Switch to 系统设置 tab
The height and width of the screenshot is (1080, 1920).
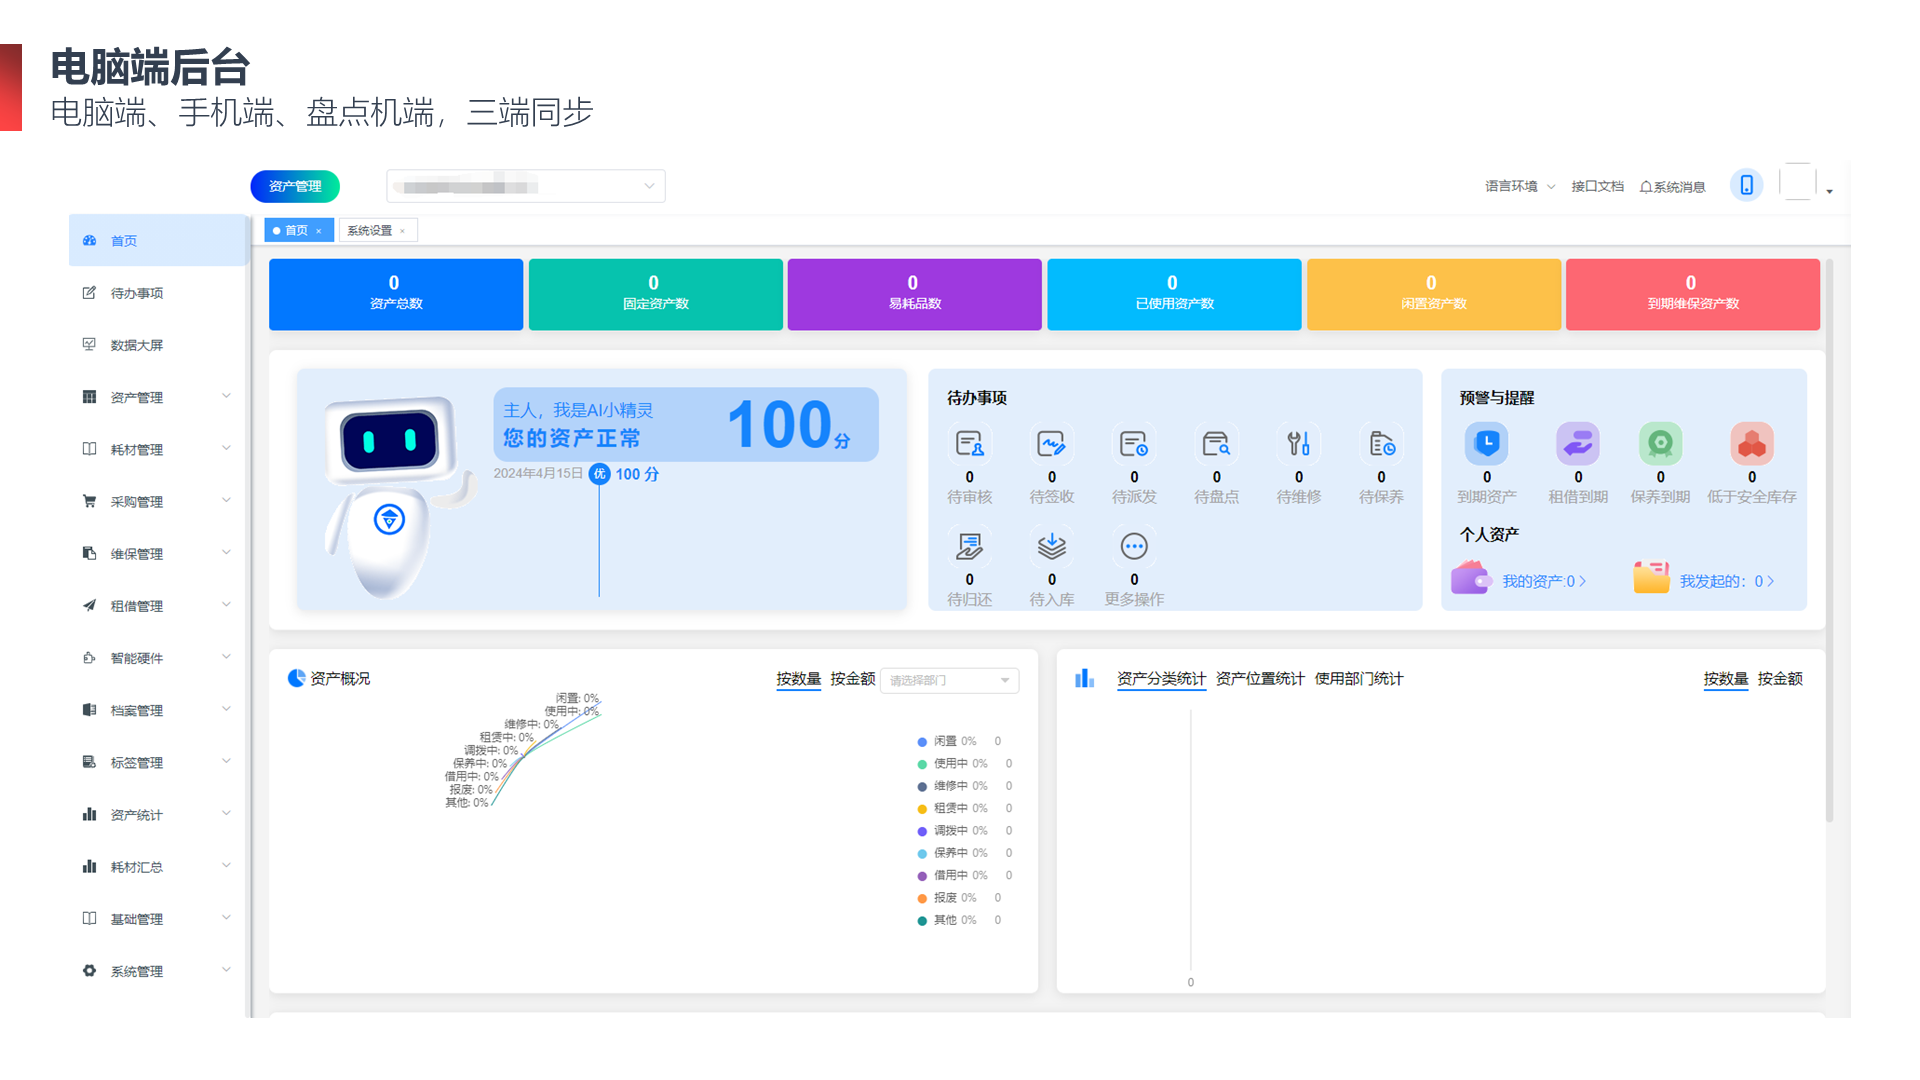coord(370,230)
